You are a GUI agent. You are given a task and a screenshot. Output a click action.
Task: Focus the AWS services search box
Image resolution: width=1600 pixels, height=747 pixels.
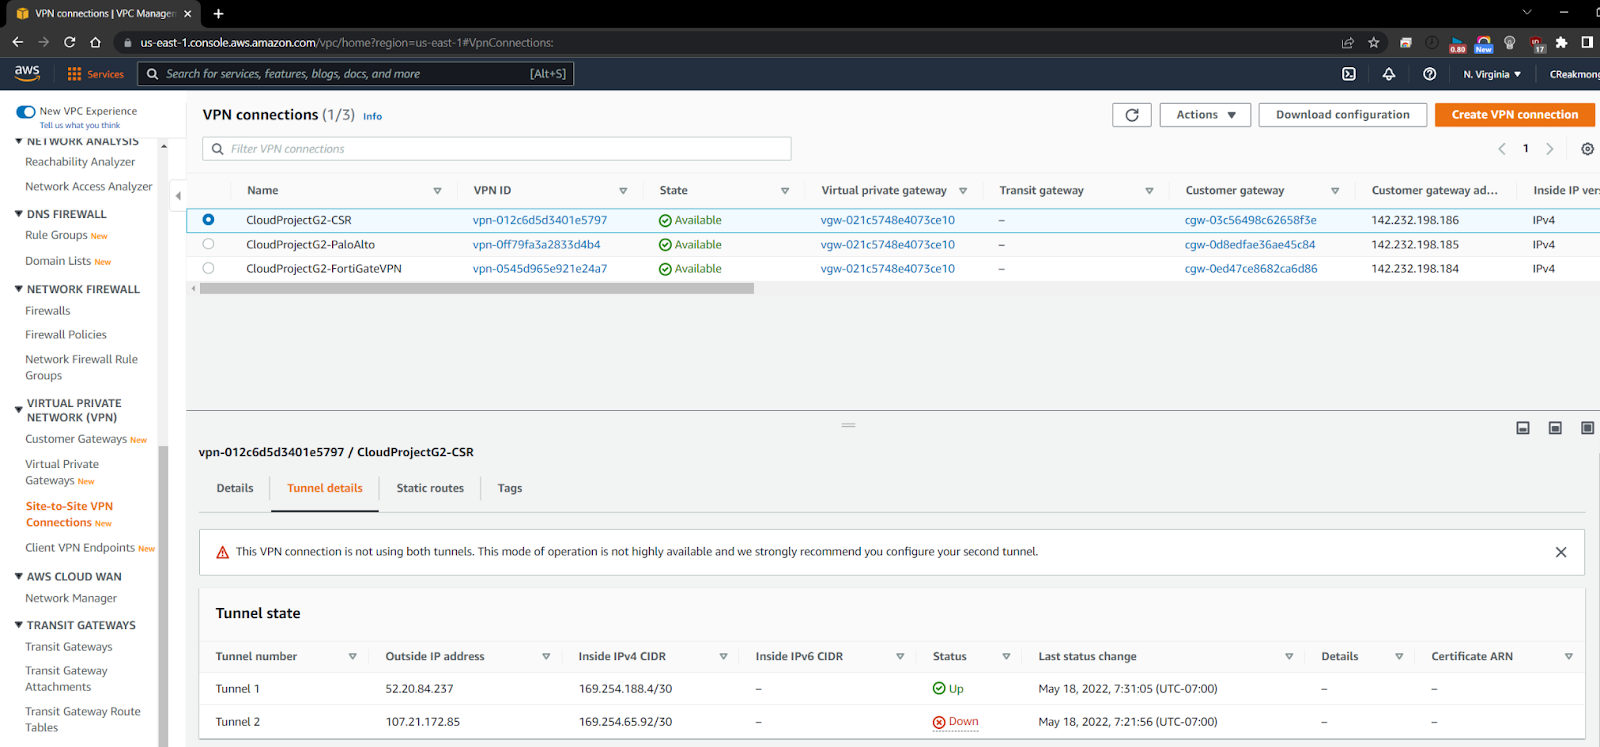pyautogui.click(x=356, y=74)
